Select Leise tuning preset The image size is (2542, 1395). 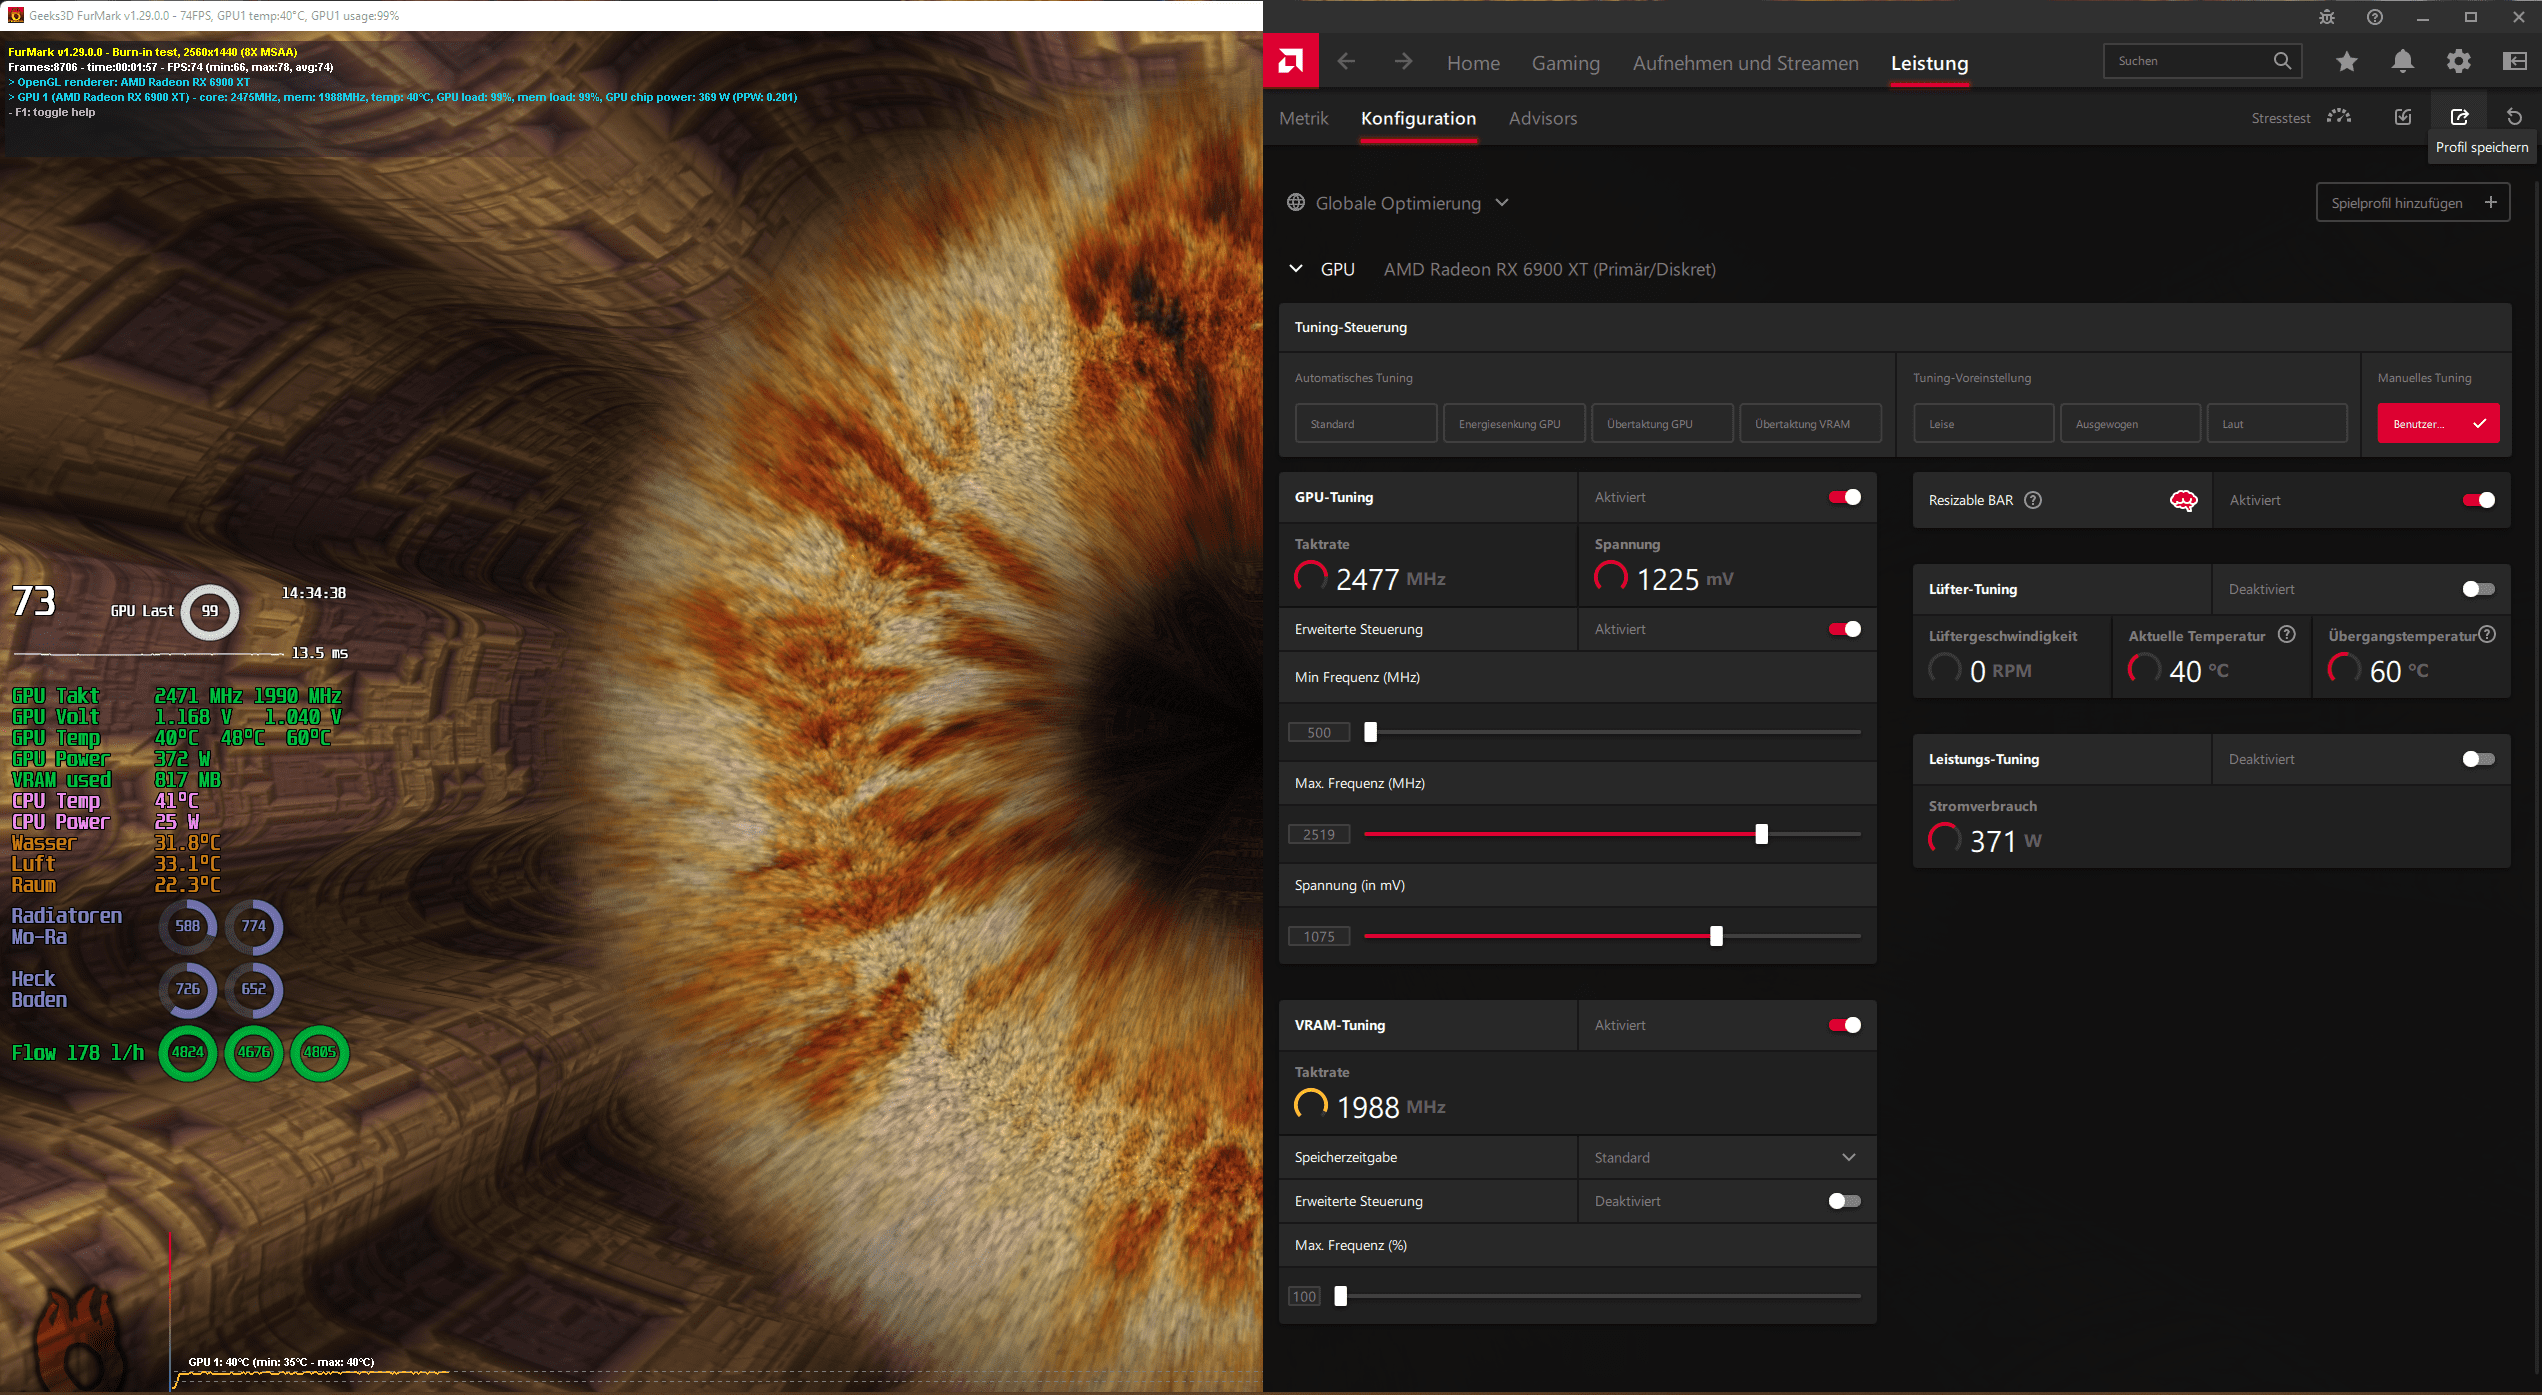(1984, 424)
